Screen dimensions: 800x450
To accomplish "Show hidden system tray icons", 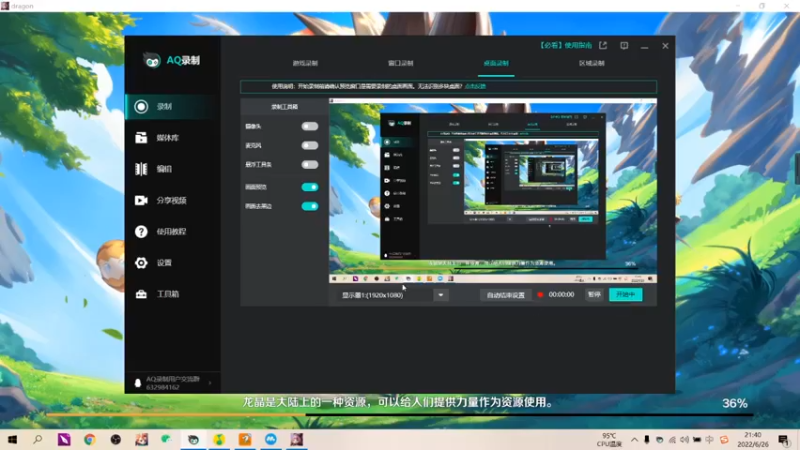I will click(634, 440).
